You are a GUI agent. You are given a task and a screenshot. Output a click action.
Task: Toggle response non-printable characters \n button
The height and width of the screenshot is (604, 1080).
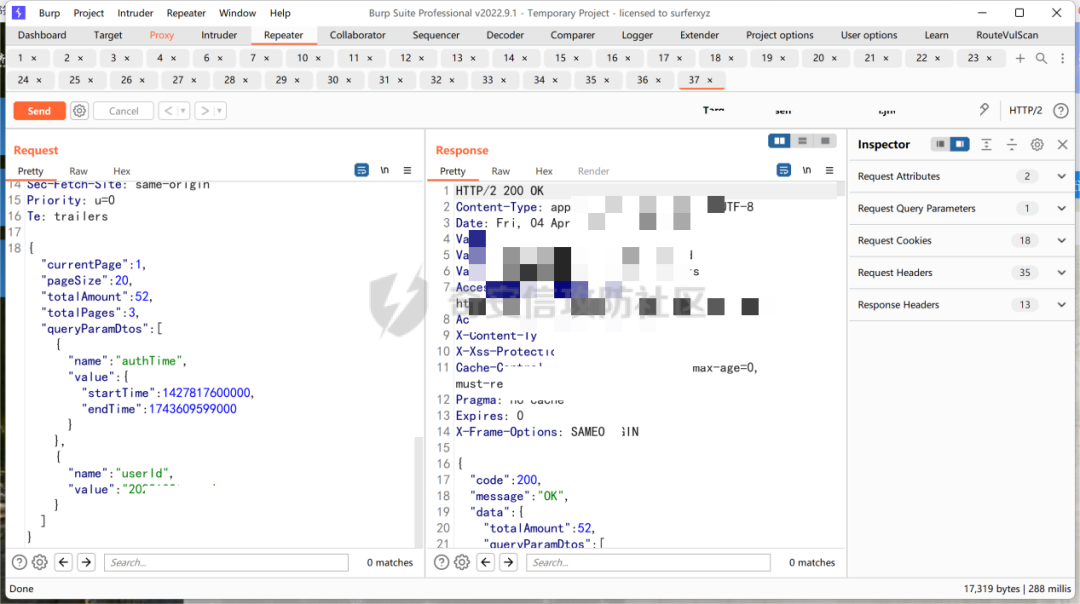pyautogui.click(x=807, y=170)
